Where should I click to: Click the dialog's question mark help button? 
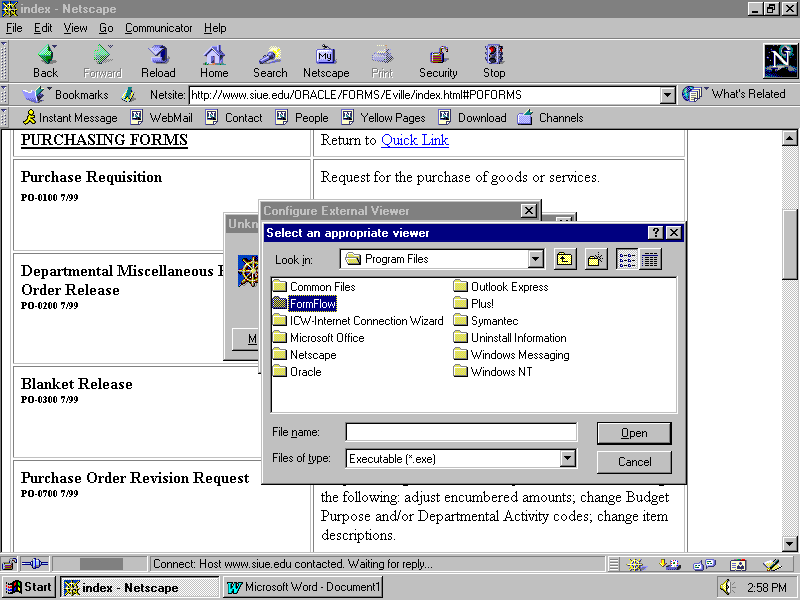coord(656,233)
